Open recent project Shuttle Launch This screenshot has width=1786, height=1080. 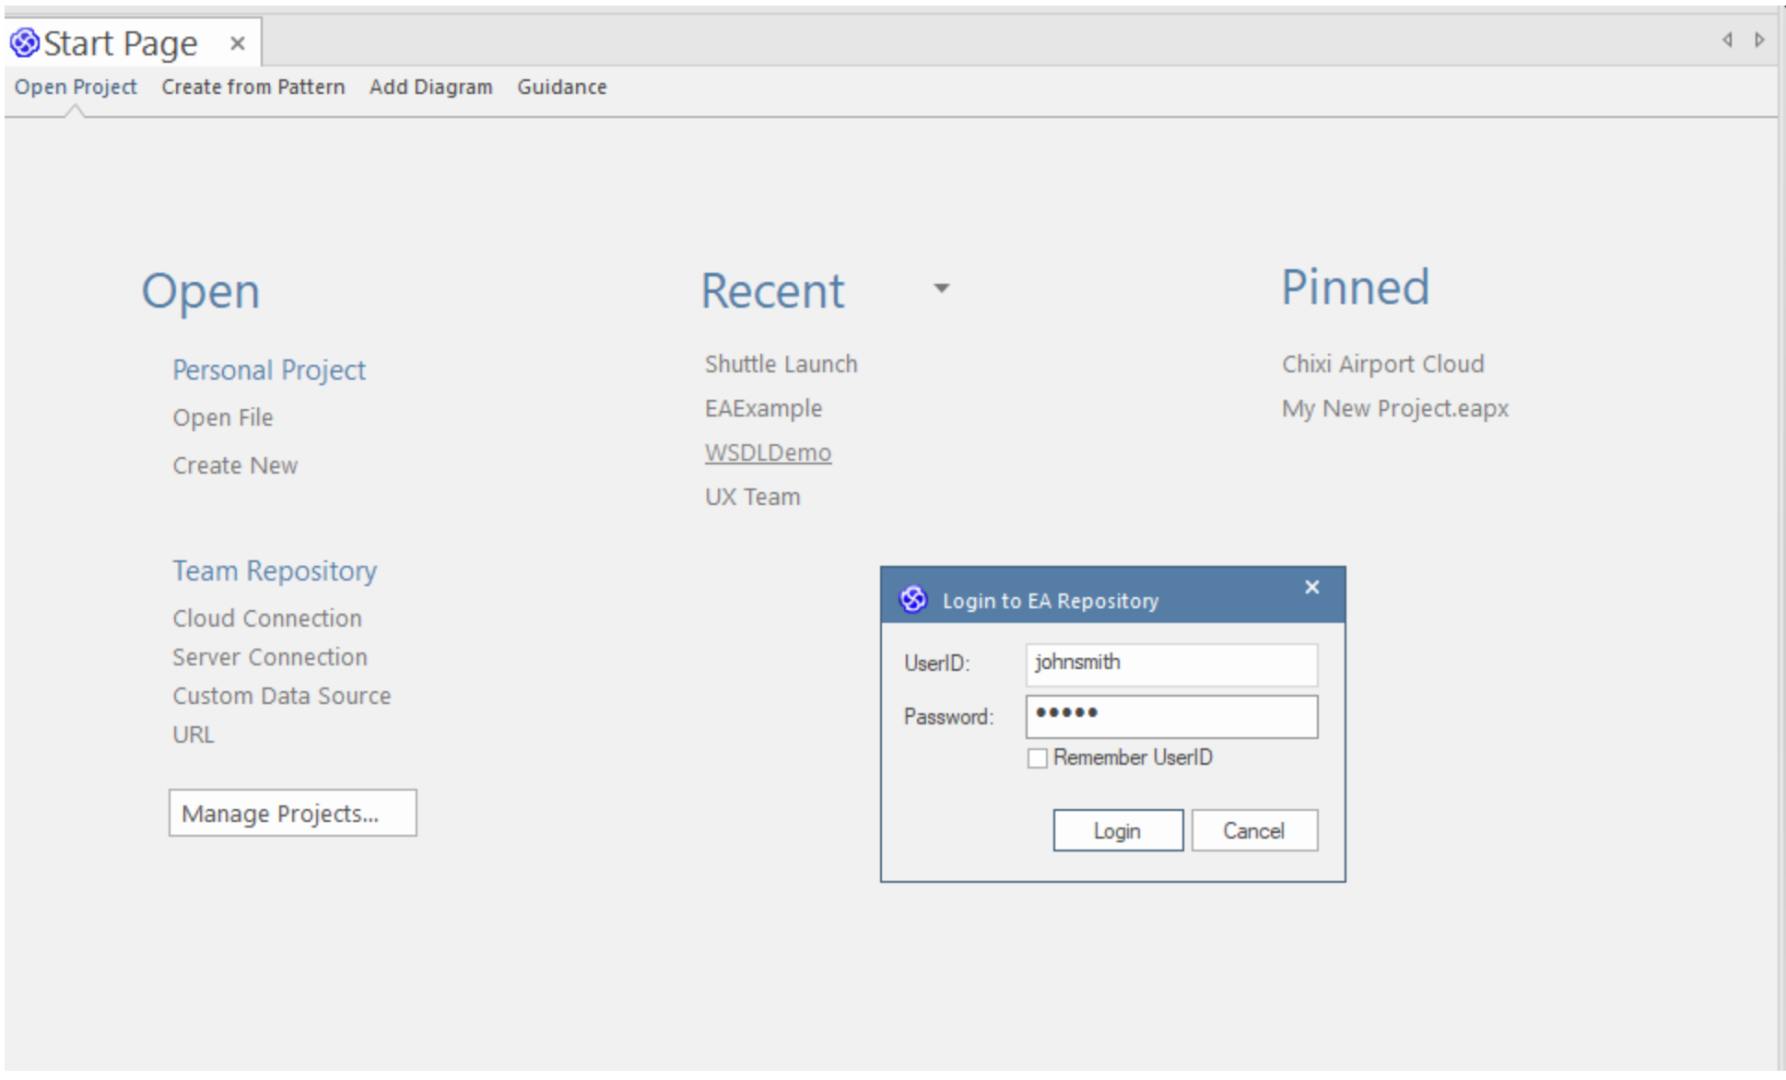(781, 364)
